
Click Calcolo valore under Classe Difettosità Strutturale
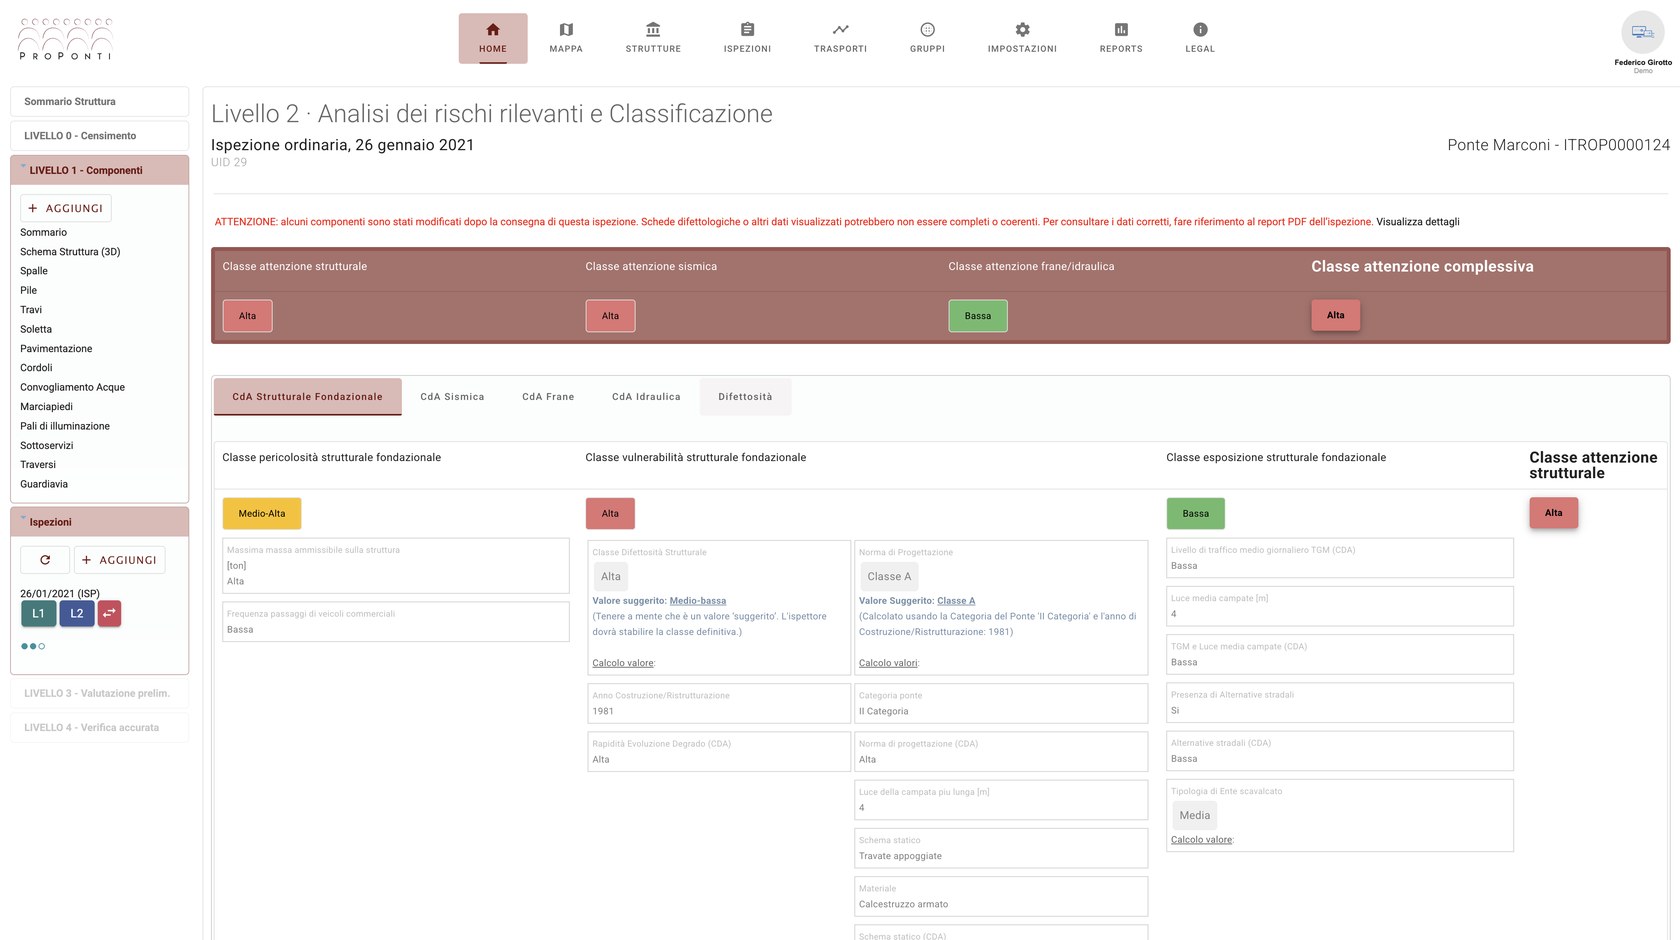click(x=623, y=663)
